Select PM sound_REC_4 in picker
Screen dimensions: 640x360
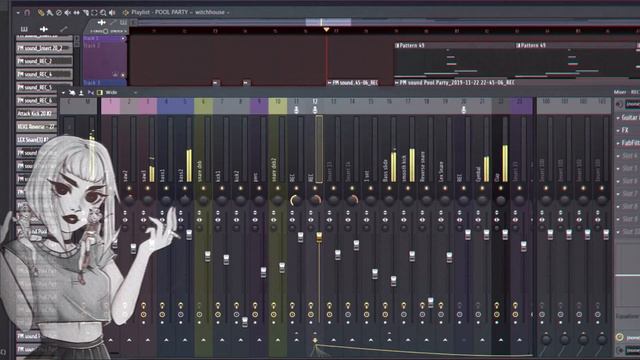(44, 74)
